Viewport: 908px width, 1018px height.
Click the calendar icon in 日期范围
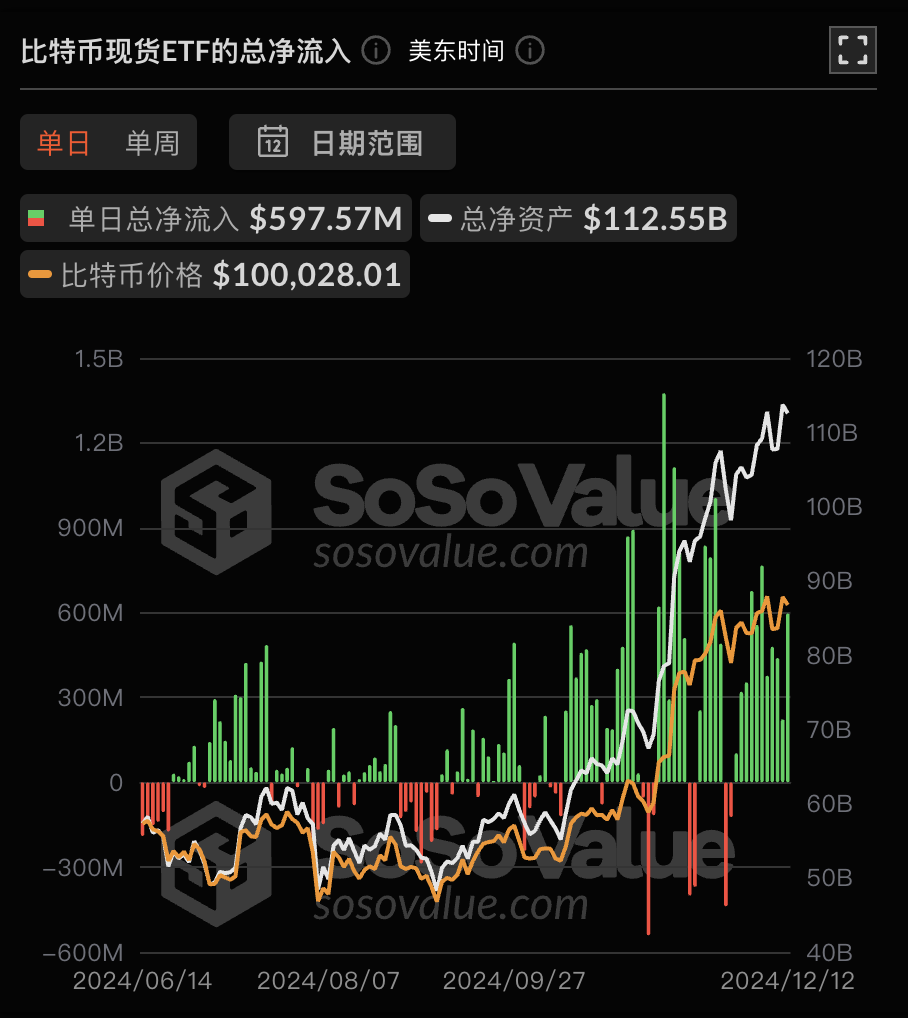(273, 142)
